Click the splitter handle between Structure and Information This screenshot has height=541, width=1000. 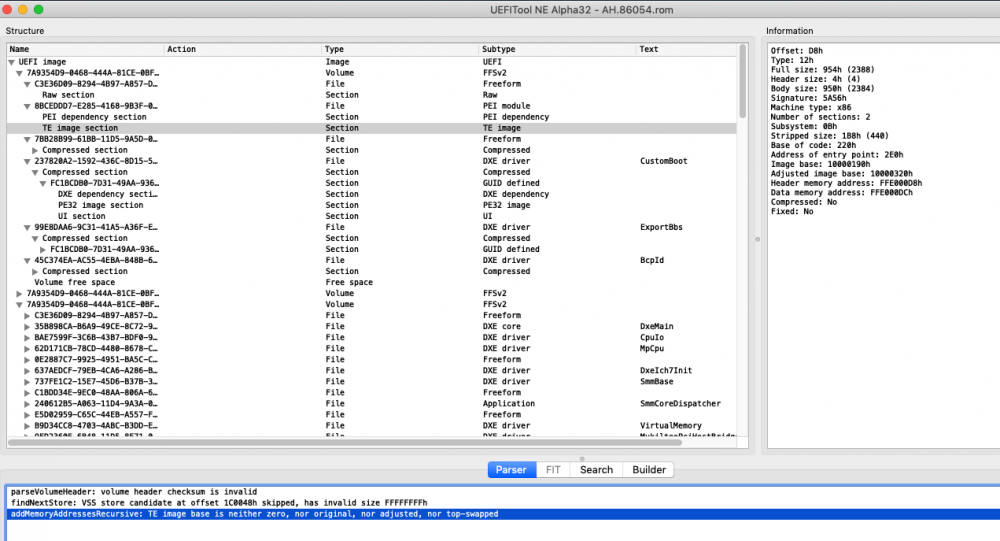point(758,239)
